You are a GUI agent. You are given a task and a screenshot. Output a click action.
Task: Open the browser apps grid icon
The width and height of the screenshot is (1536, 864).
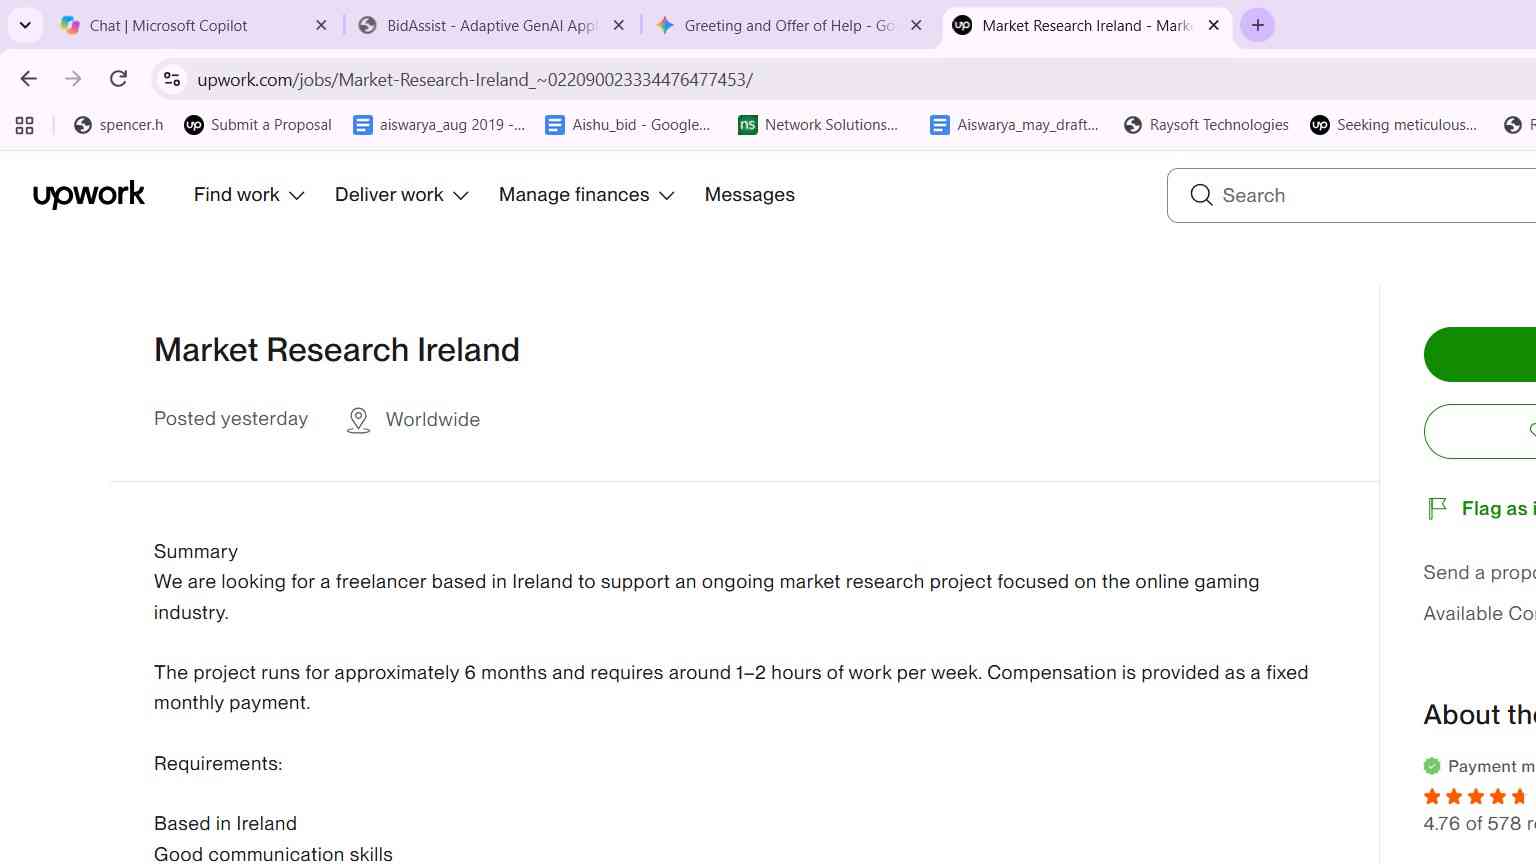coord(25,125)
